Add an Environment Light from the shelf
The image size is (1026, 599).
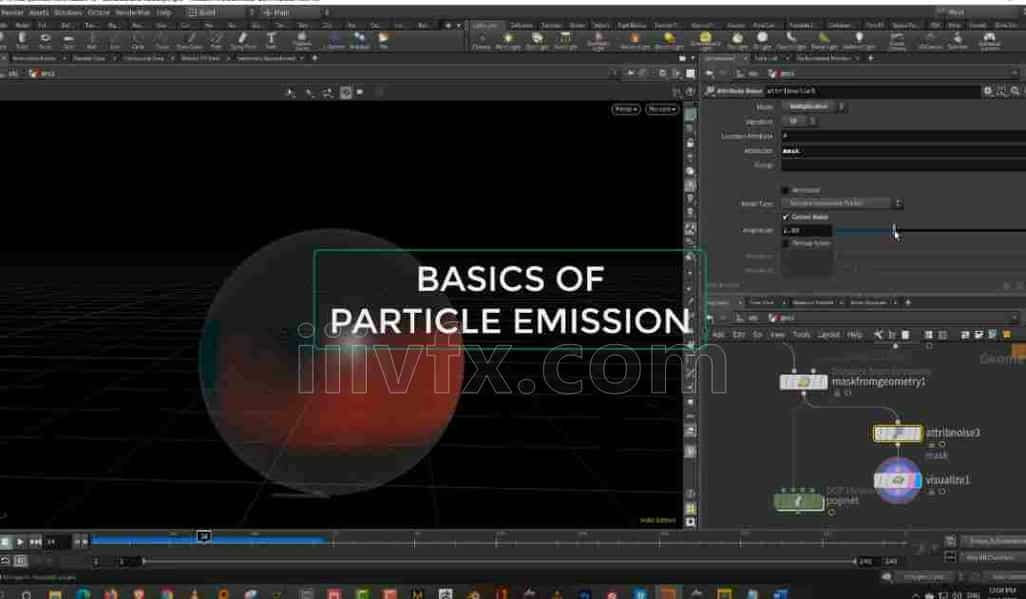tap(704, 41)
